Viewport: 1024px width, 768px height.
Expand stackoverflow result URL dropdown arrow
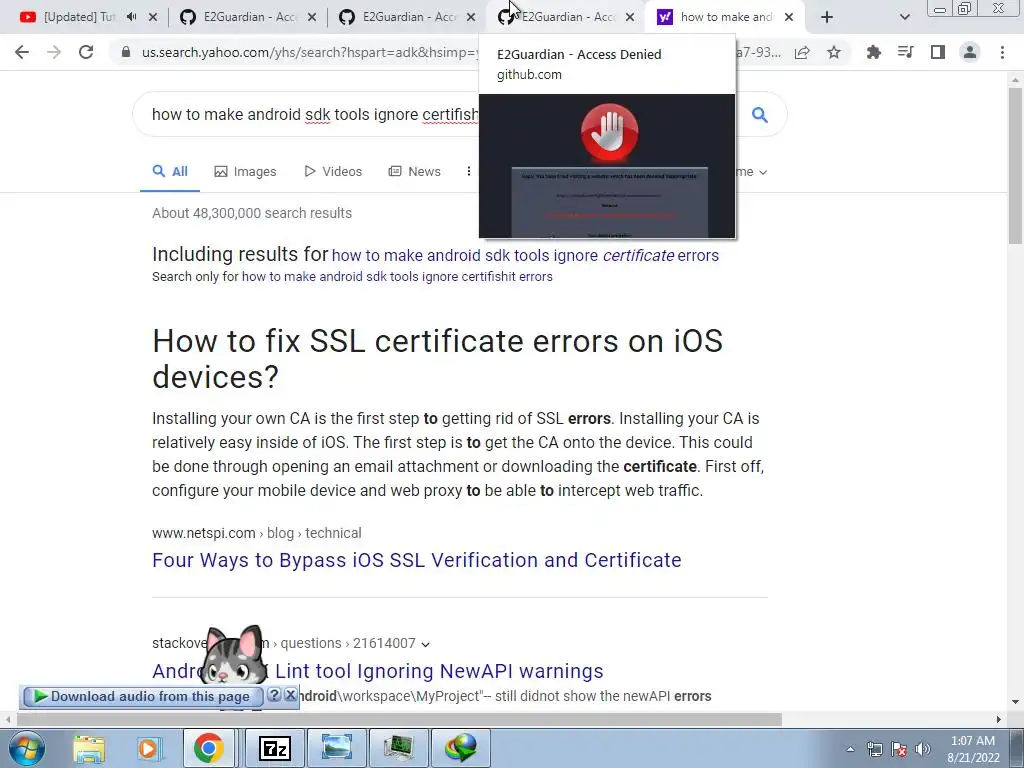point(426,645)
